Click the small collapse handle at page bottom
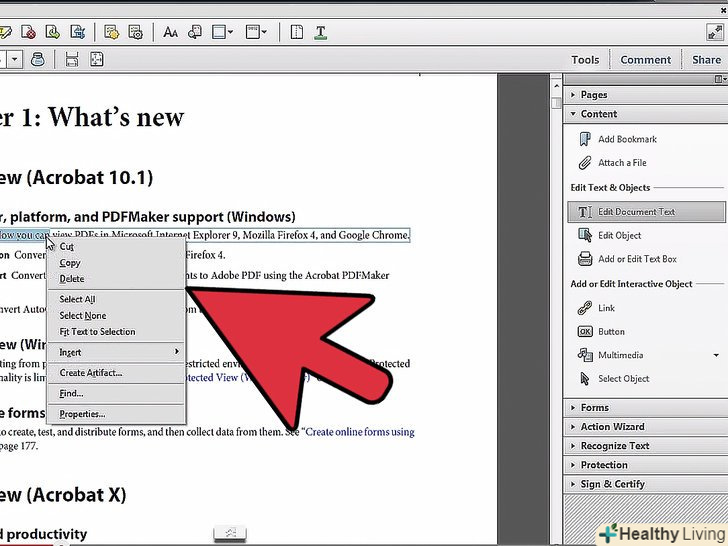The width and height of the screenshot is (728, 546). click(x=230, y=533)
